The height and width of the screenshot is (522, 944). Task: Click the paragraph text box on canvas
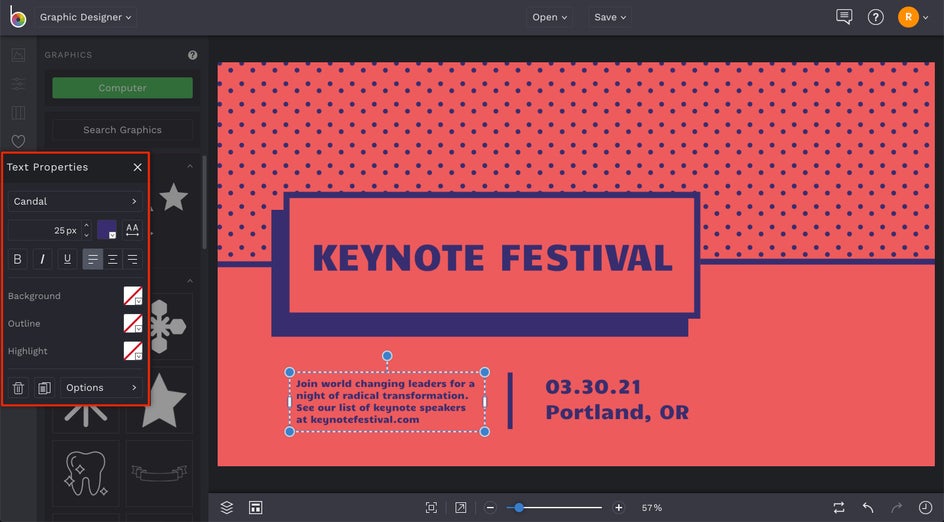385,402
